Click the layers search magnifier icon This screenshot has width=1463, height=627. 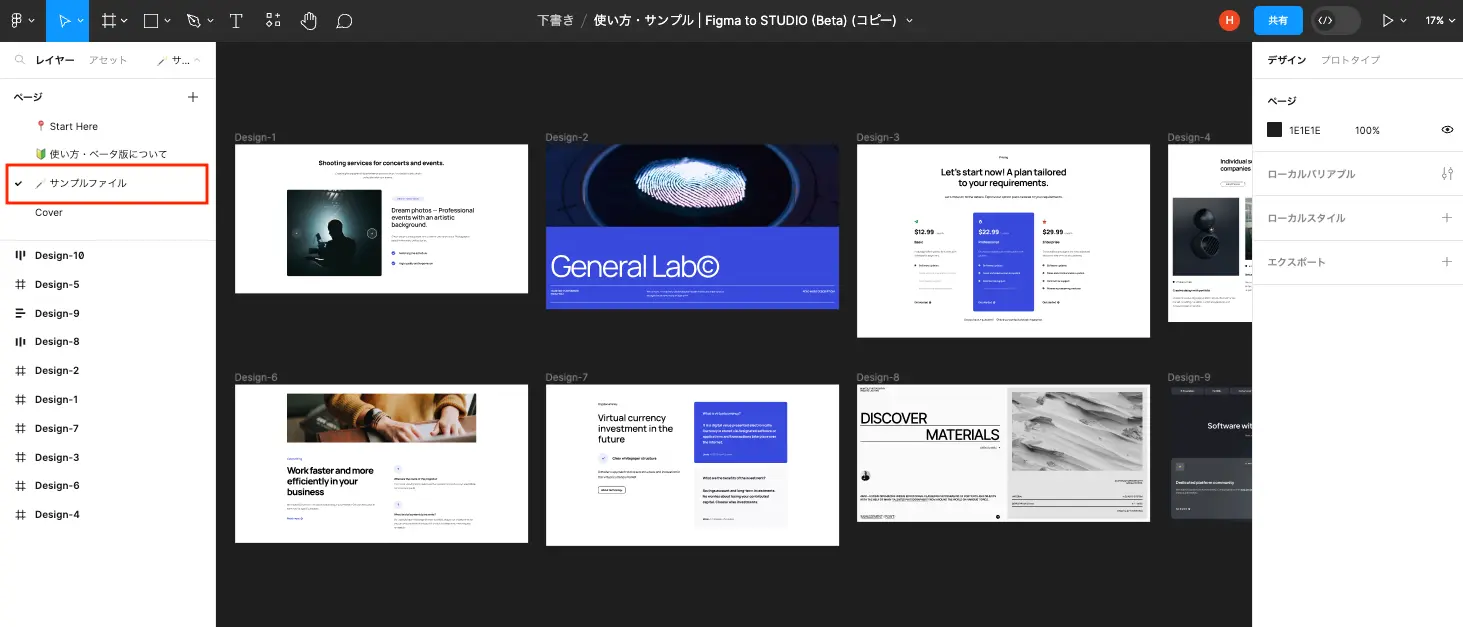tap(19, 60)
